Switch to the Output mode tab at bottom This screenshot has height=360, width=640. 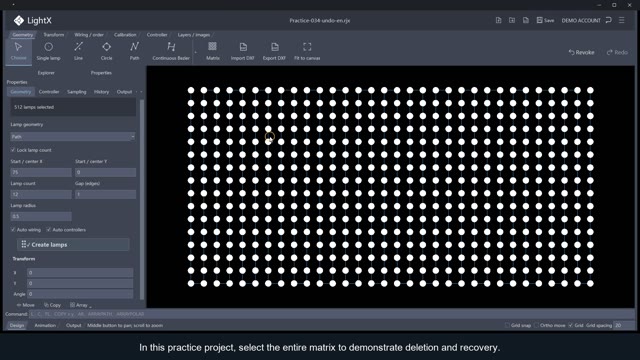point(73,325)
